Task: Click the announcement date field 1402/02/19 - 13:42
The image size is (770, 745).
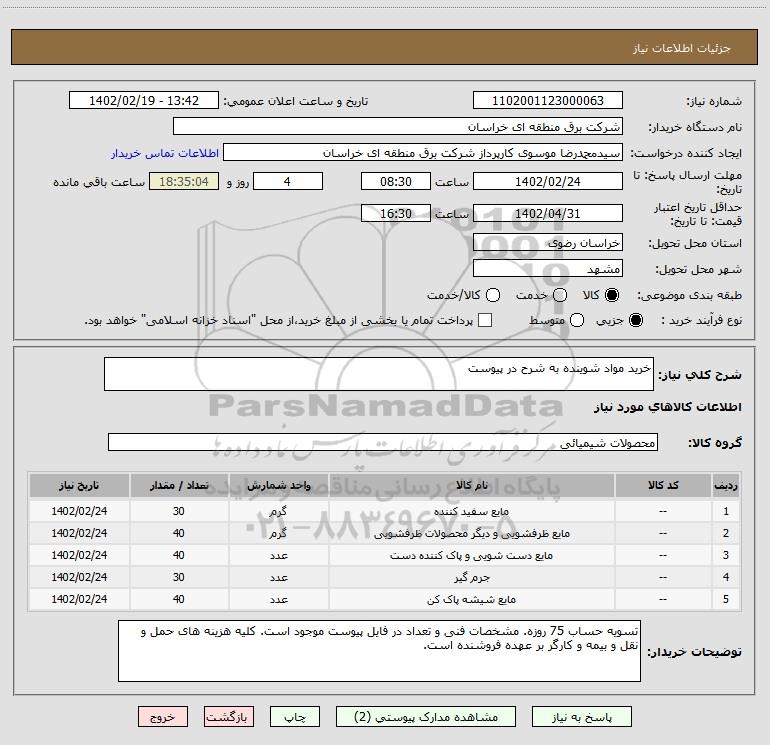Action: [143, 101]
